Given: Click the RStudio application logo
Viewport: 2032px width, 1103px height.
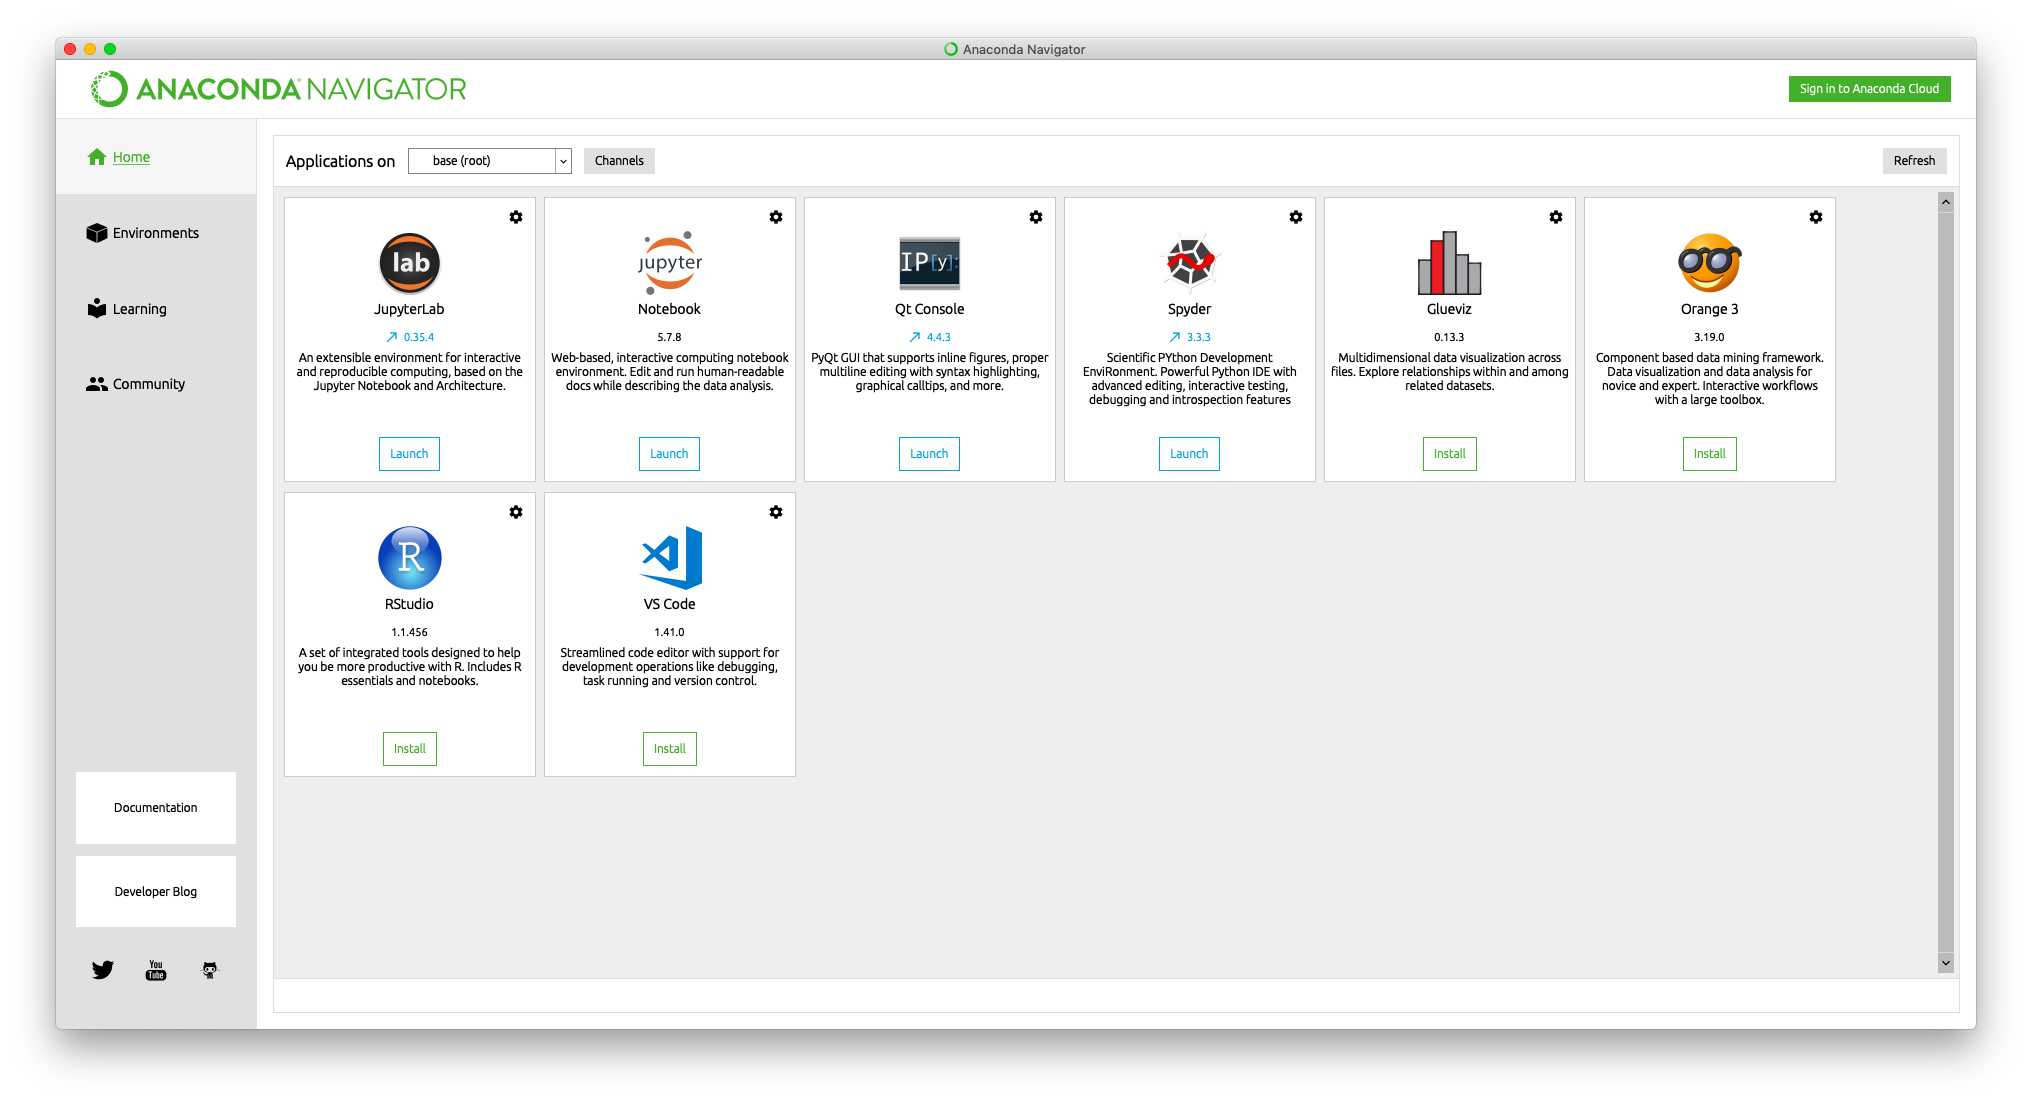Looking at the screenshot, I should [410, 558].
